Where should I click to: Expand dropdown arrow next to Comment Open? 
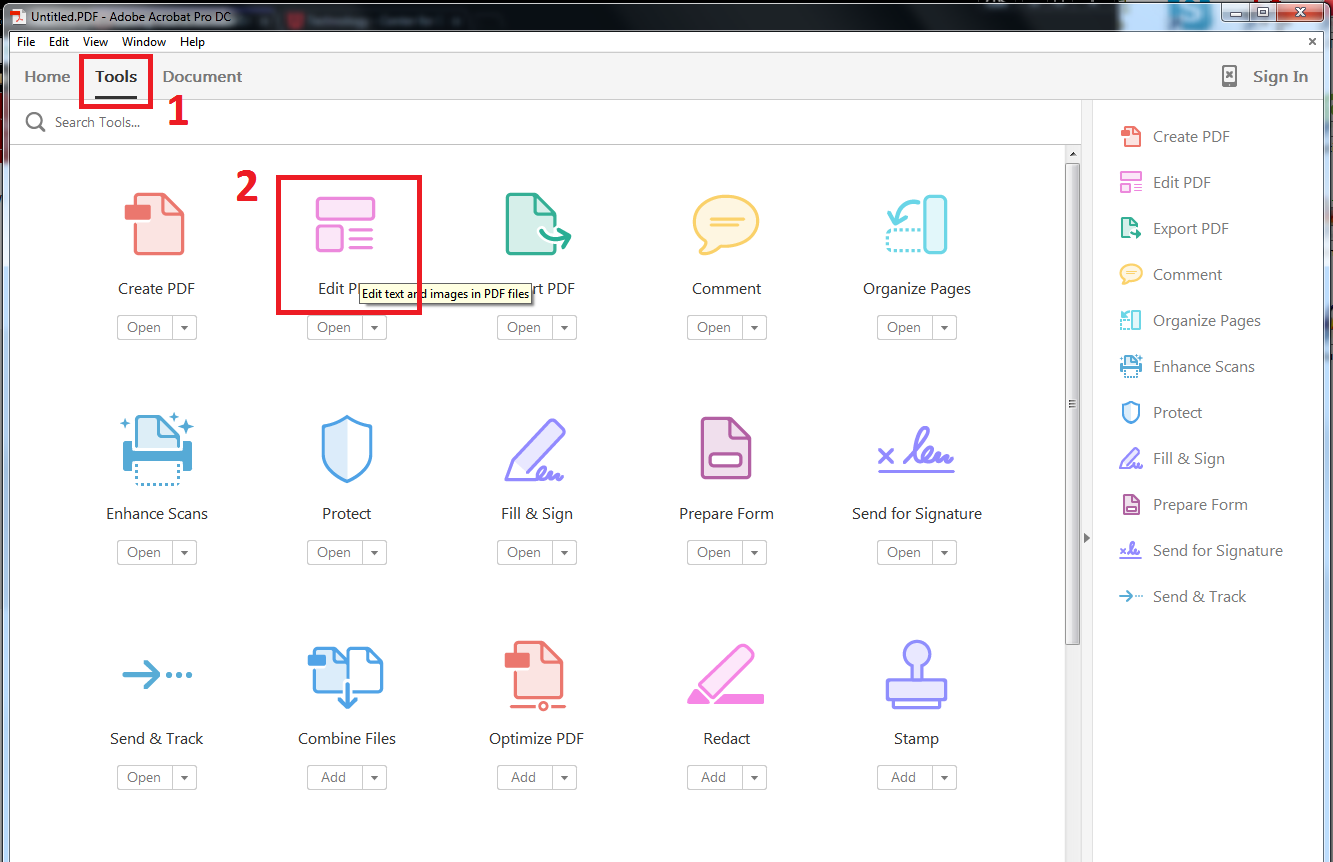tap(754, 328)
